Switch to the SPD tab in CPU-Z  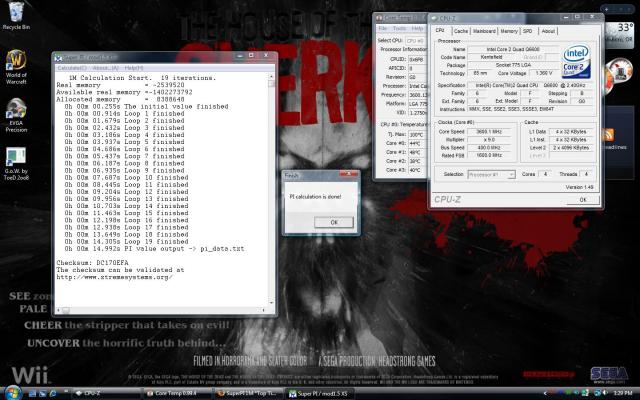528,31
